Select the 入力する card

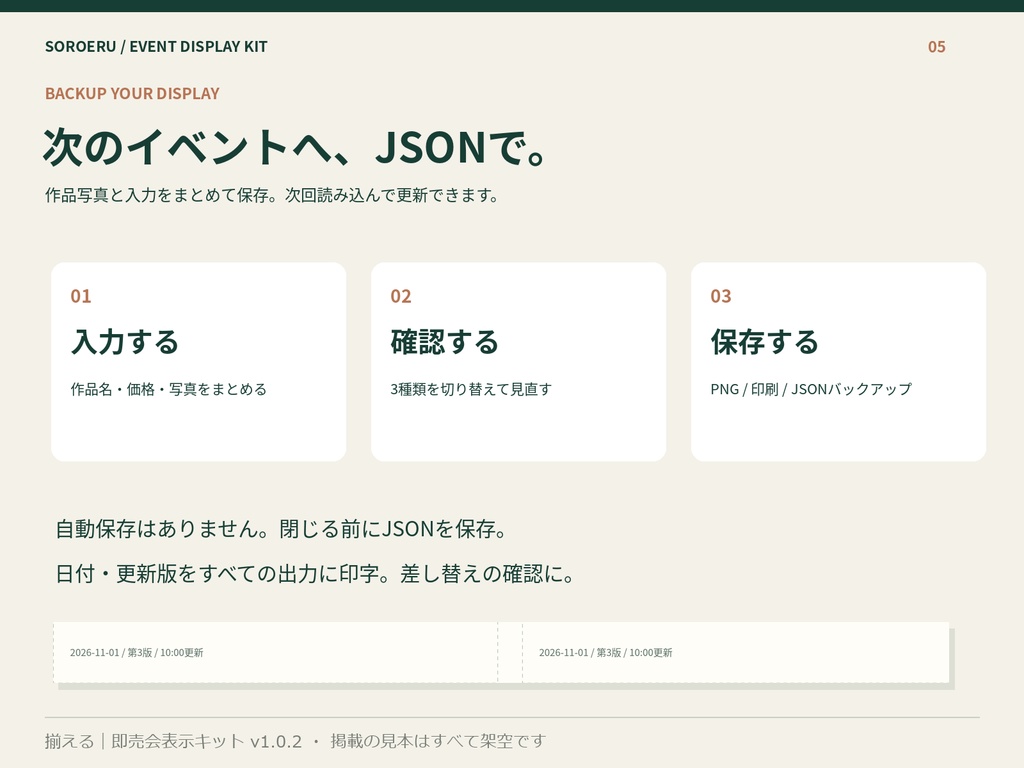199,362
